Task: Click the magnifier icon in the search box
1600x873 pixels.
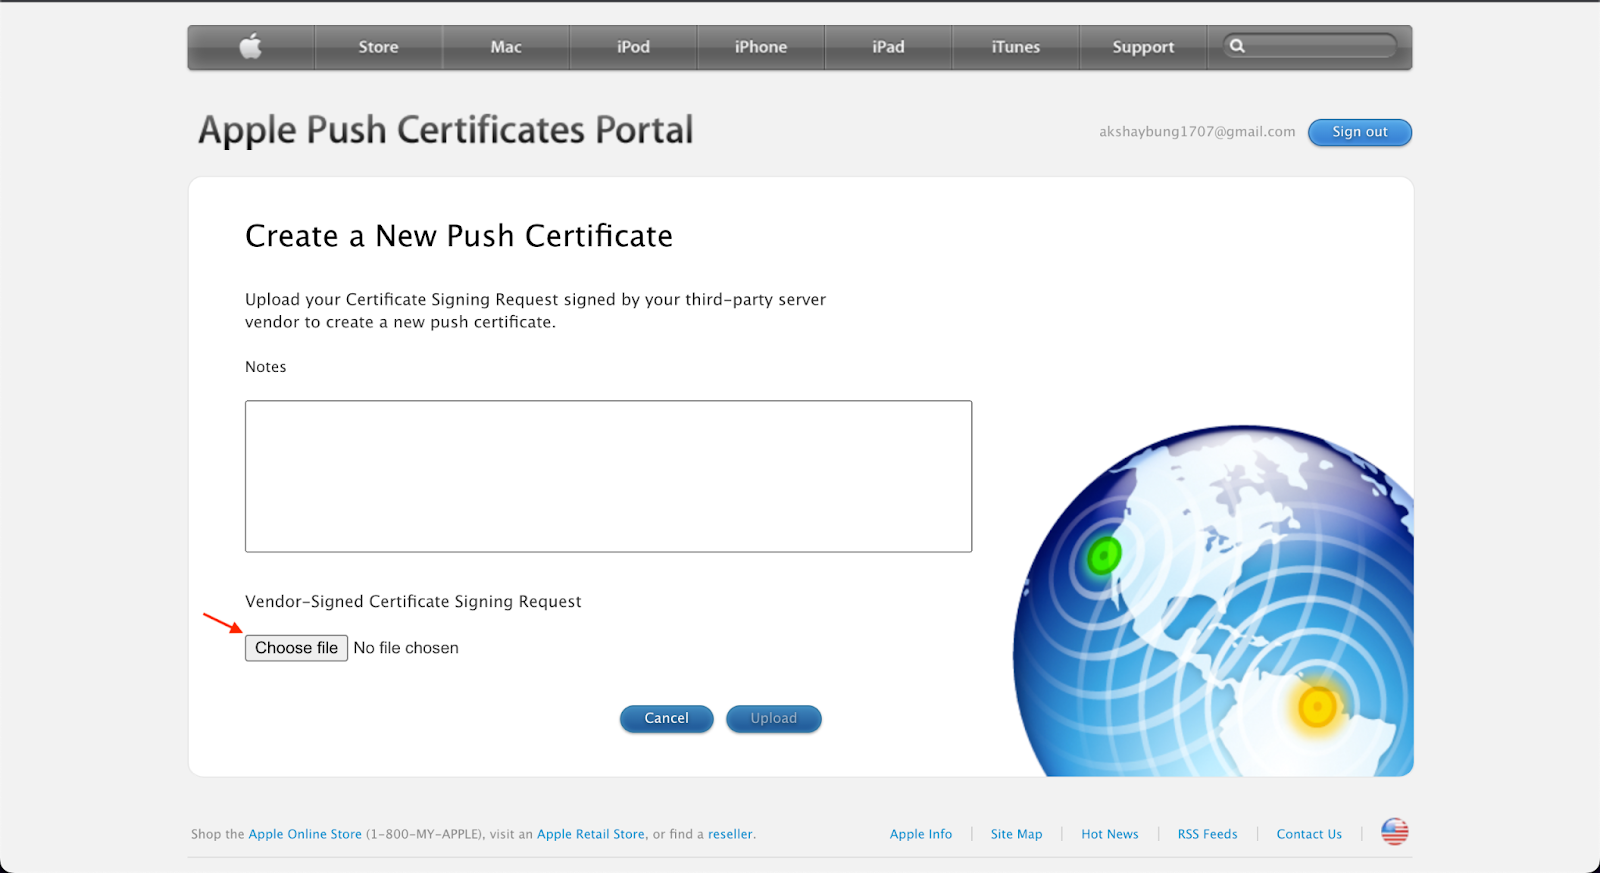Action: click(1237, 46)
